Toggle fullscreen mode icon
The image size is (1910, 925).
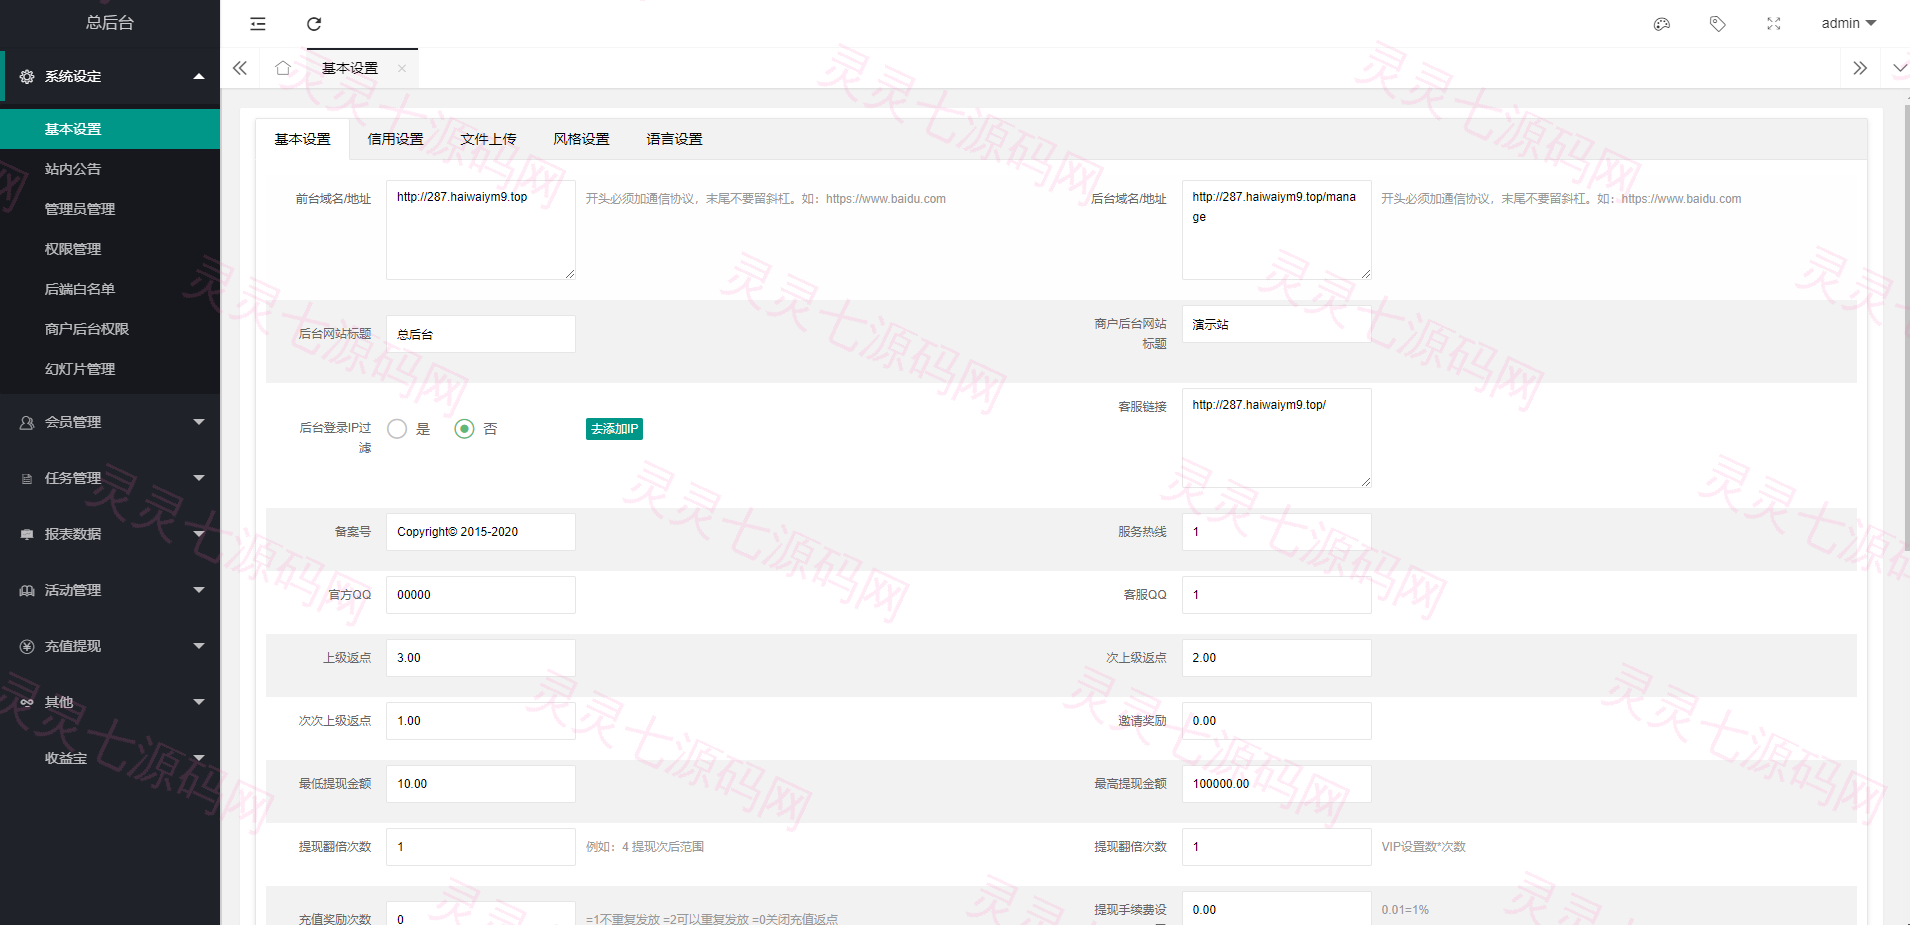pos(1774,24)
